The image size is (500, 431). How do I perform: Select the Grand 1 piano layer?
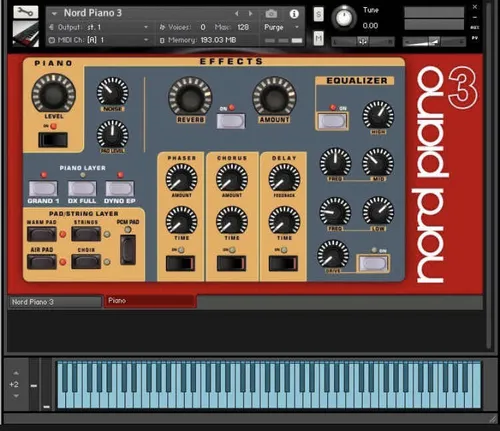coord(43,189)
